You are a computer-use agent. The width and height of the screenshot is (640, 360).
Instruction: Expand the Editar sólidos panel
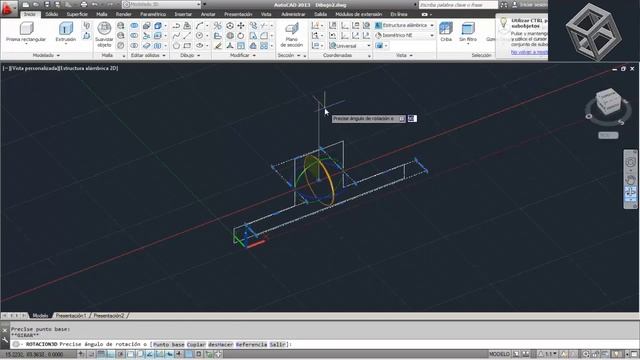click(x=148, y=55)
